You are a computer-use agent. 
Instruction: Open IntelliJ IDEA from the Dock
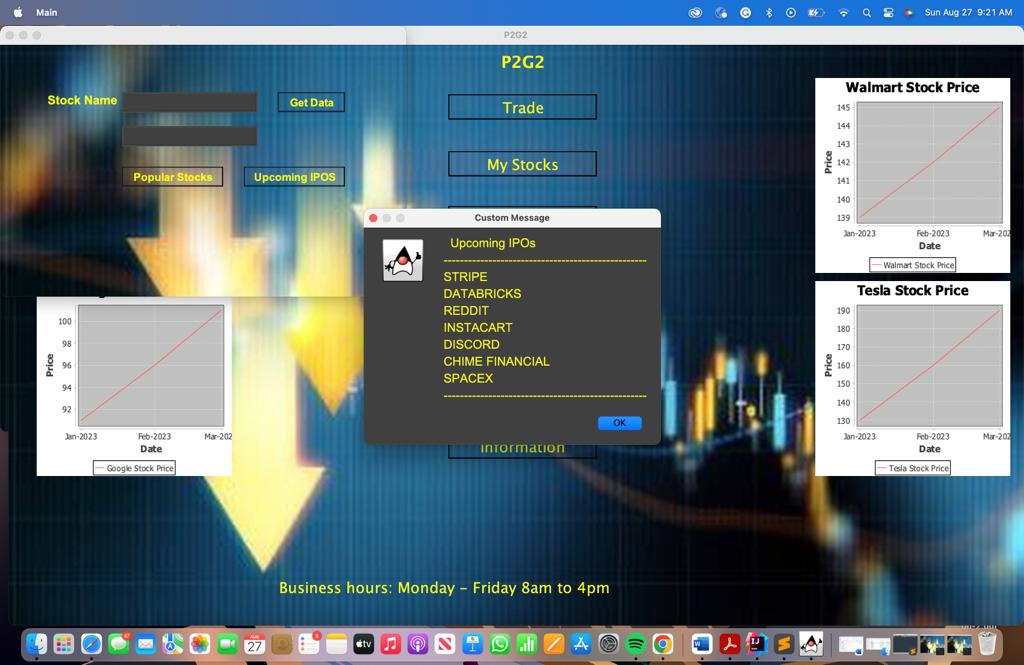coord(756,645)
